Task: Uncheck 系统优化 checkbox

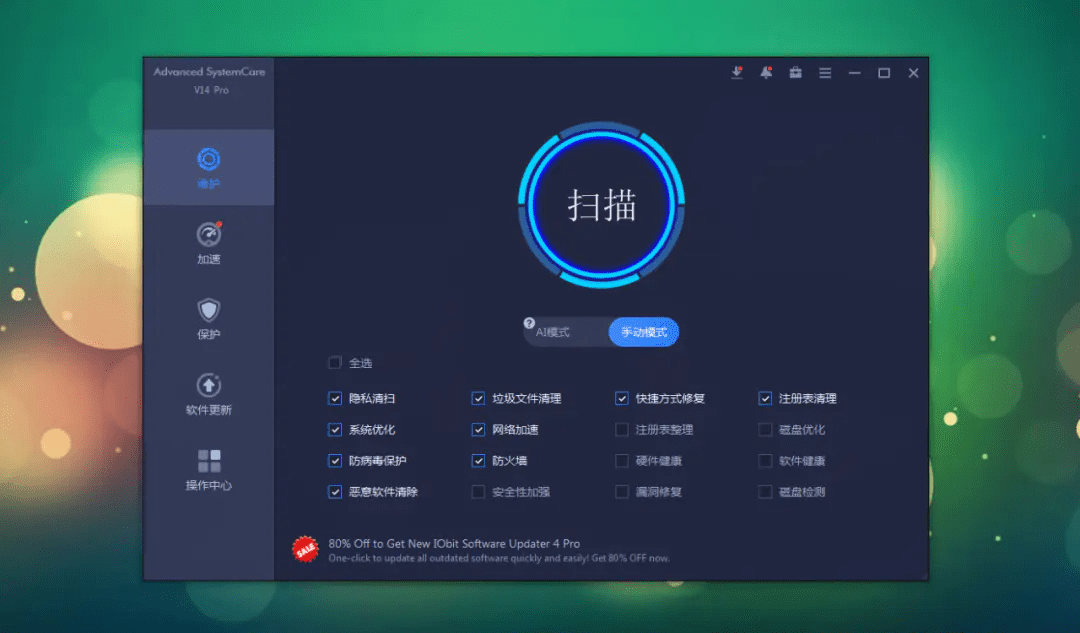Action: tap(335, 429)
